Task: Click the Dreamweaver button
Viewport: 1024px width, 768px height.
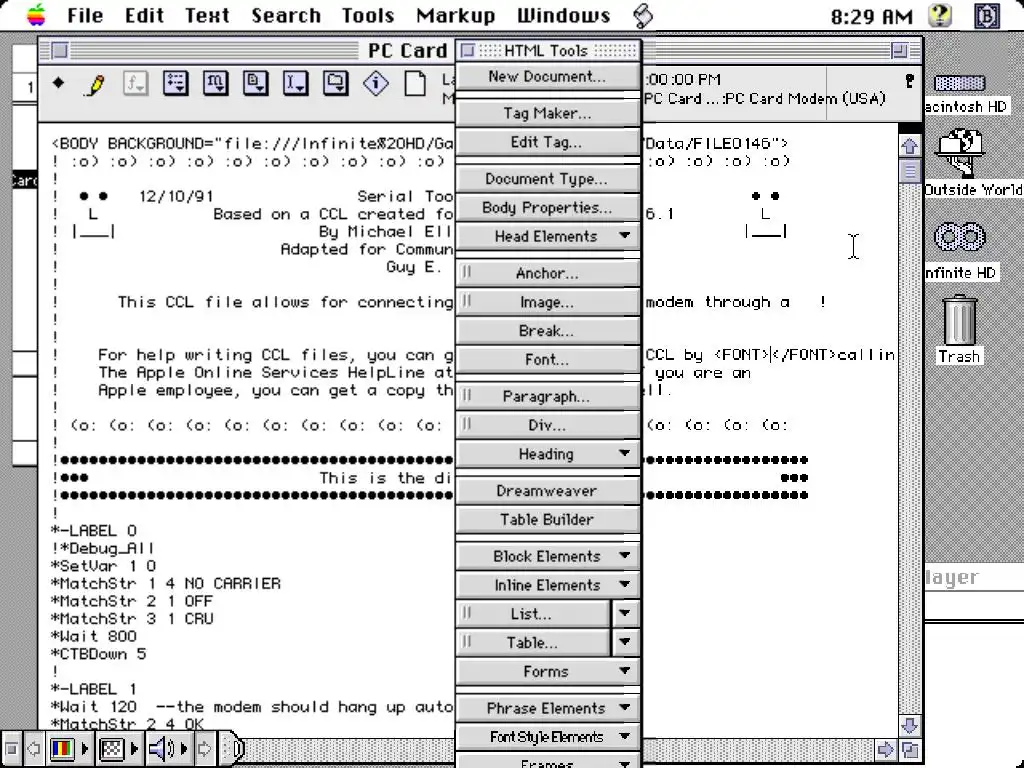Action: pyautogui.click(x=547, y=490)
